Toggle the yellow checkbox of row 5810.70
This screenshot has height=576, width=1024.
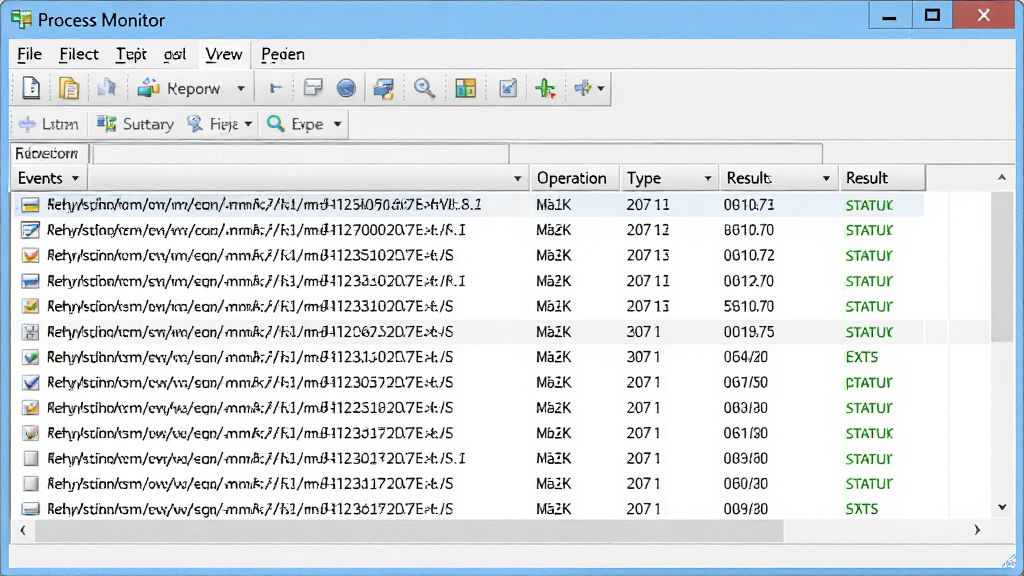coord(30,306)
